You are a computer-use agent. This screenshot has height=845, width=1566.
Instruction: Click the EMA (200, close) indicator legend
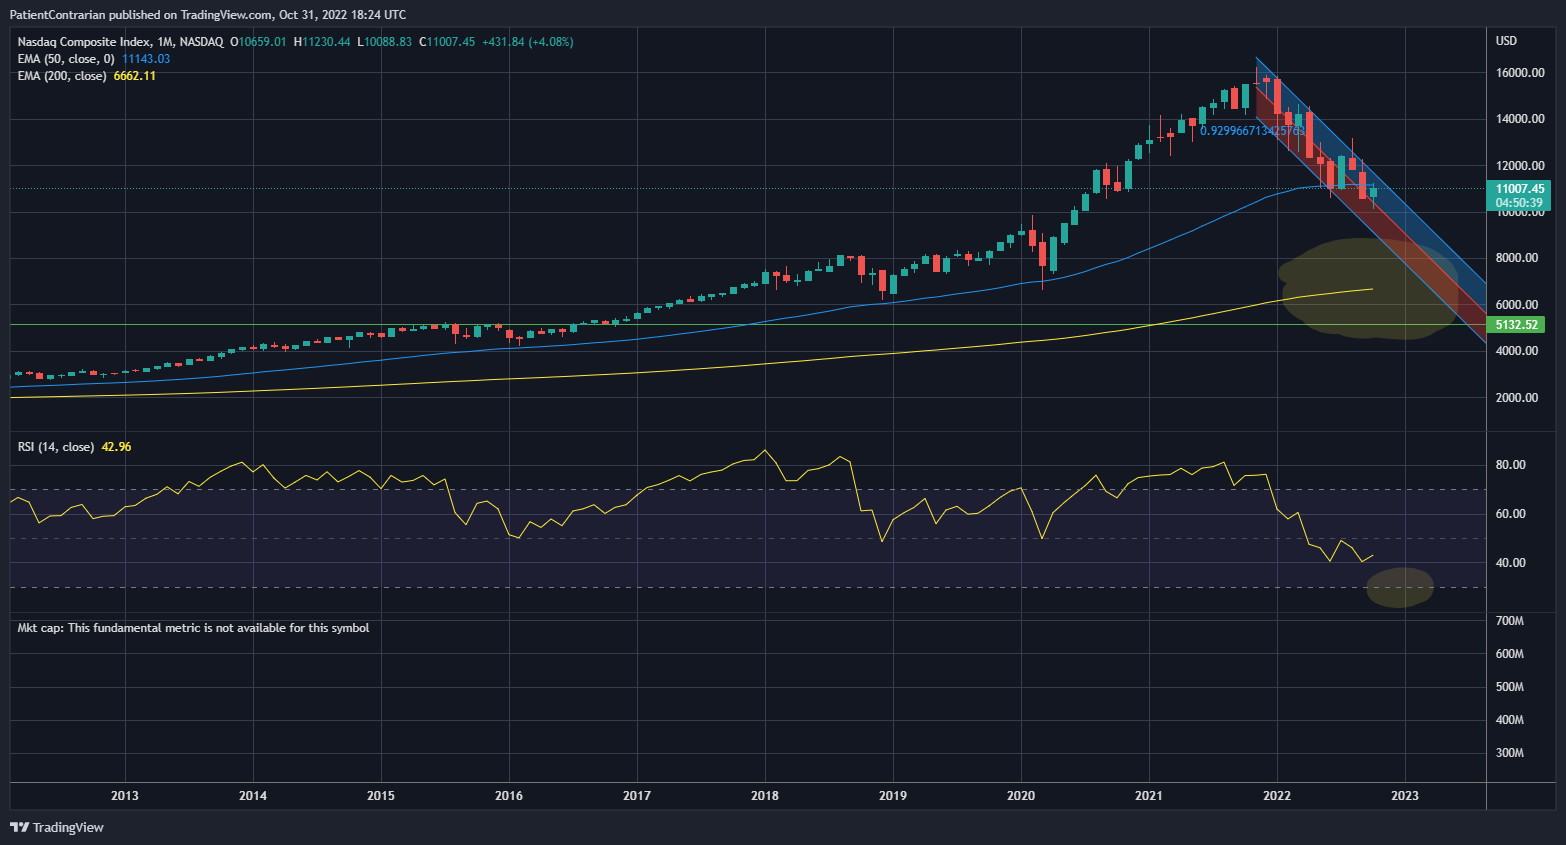click(x=62, y=76)
